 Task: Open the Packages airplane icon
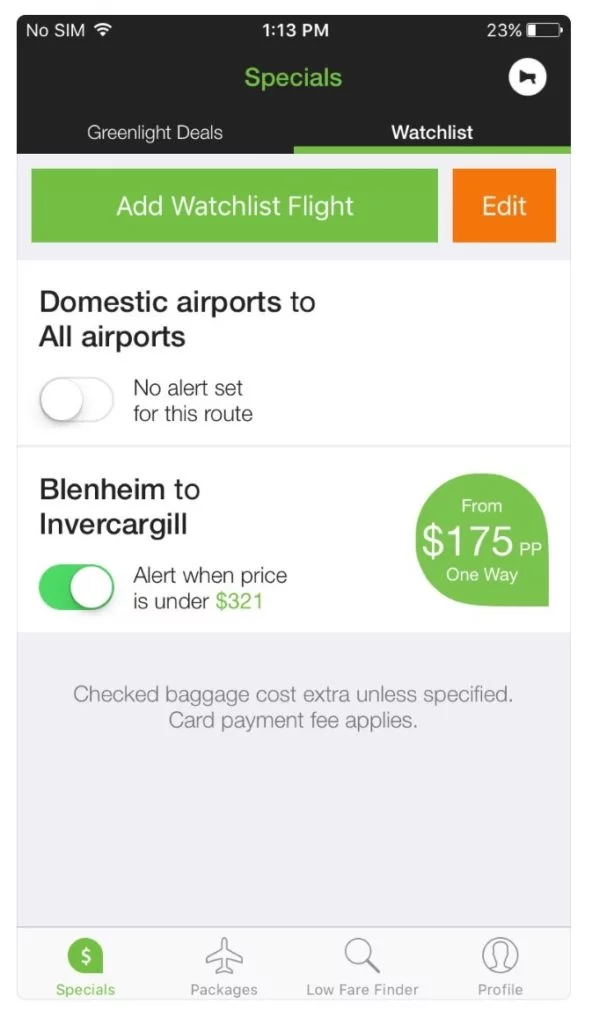224,955
